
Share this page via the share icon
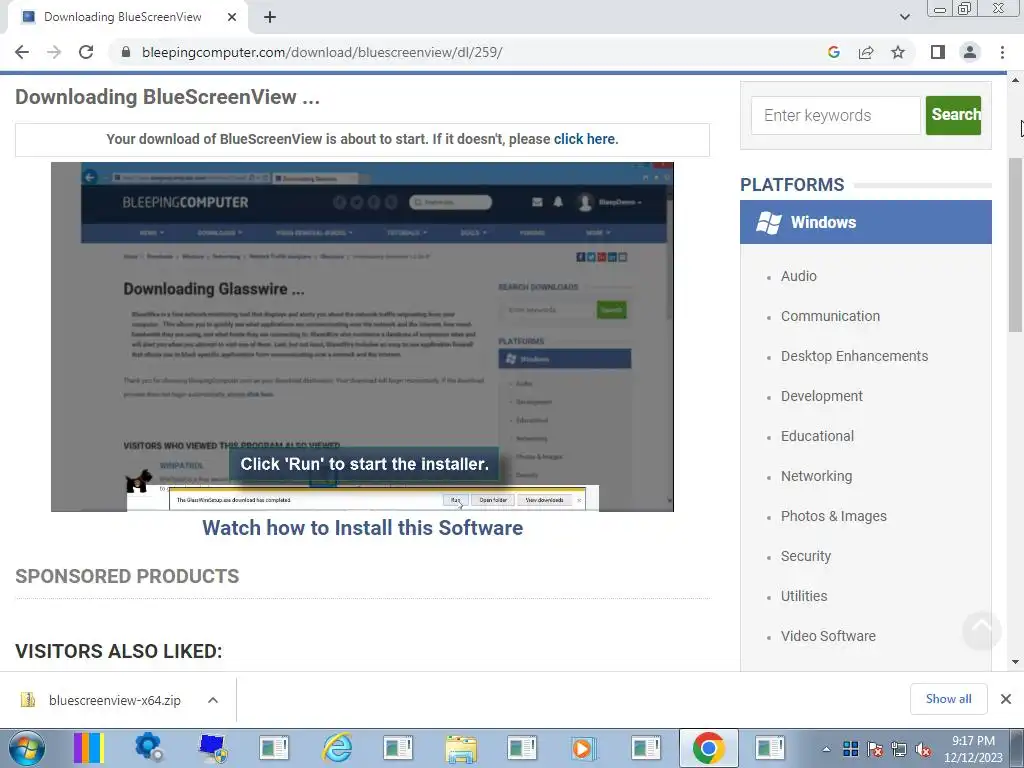click(866, 52)
